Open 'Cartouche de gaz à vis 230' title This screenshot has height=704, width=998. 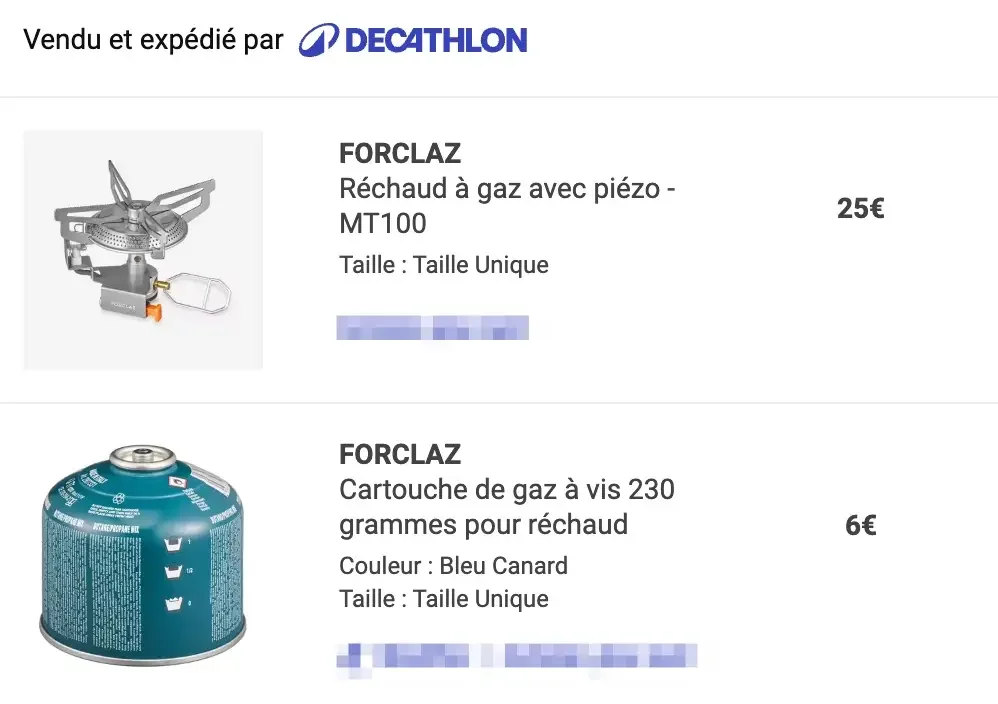point(507,490)
